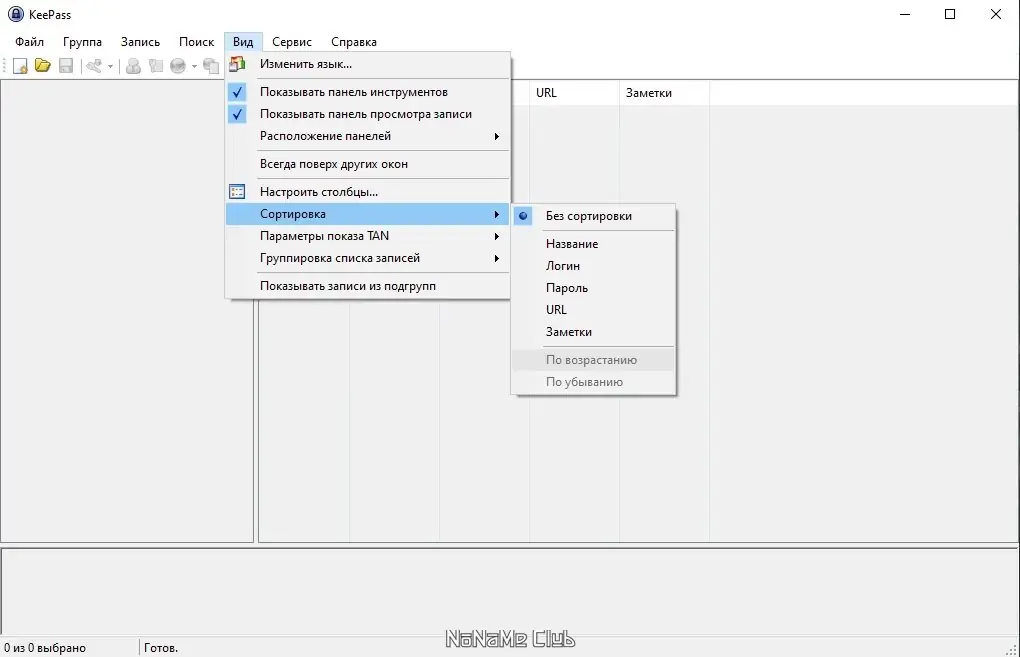Screen dimensions: 1020x657
Task: Sort entries by URL in submenu
Action: pyautogui.click(x=593, y=310)
